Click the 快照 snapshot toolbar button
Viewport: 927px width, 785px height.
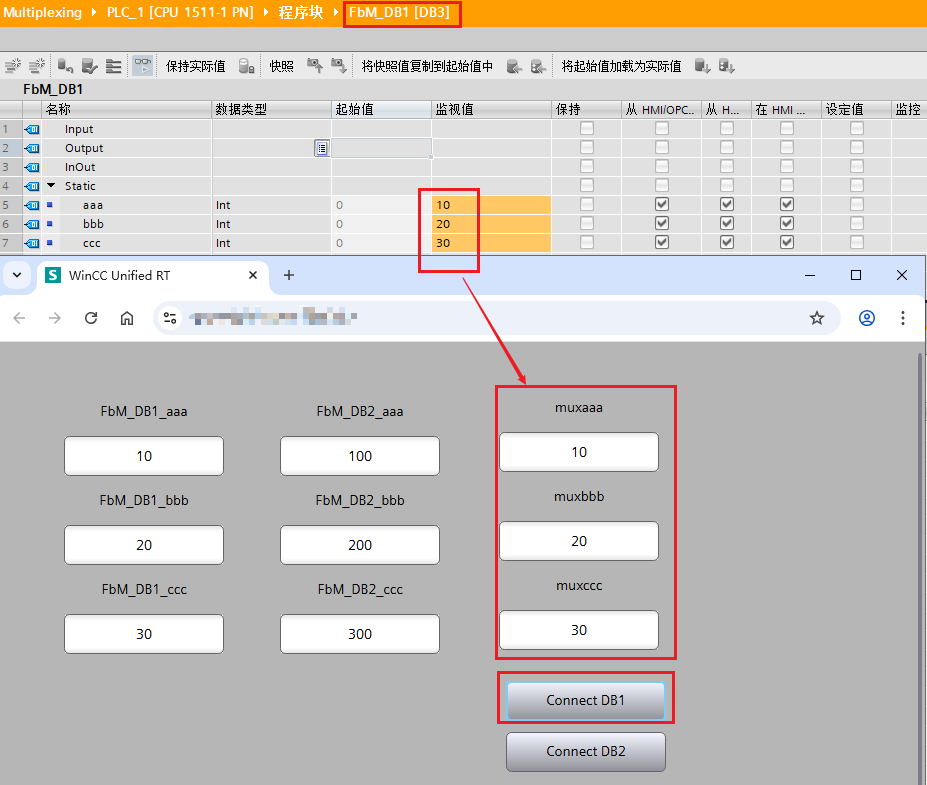[281, 66]
